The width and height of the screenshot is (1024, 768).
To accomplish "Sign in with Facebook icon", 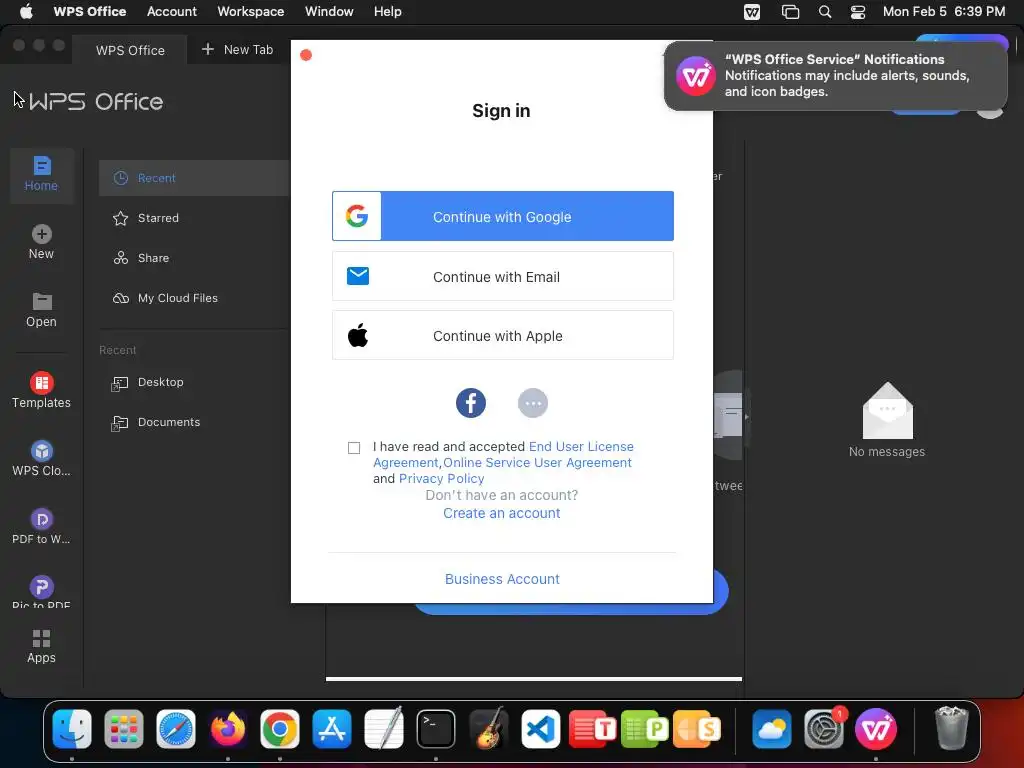I will coord(471,403).
